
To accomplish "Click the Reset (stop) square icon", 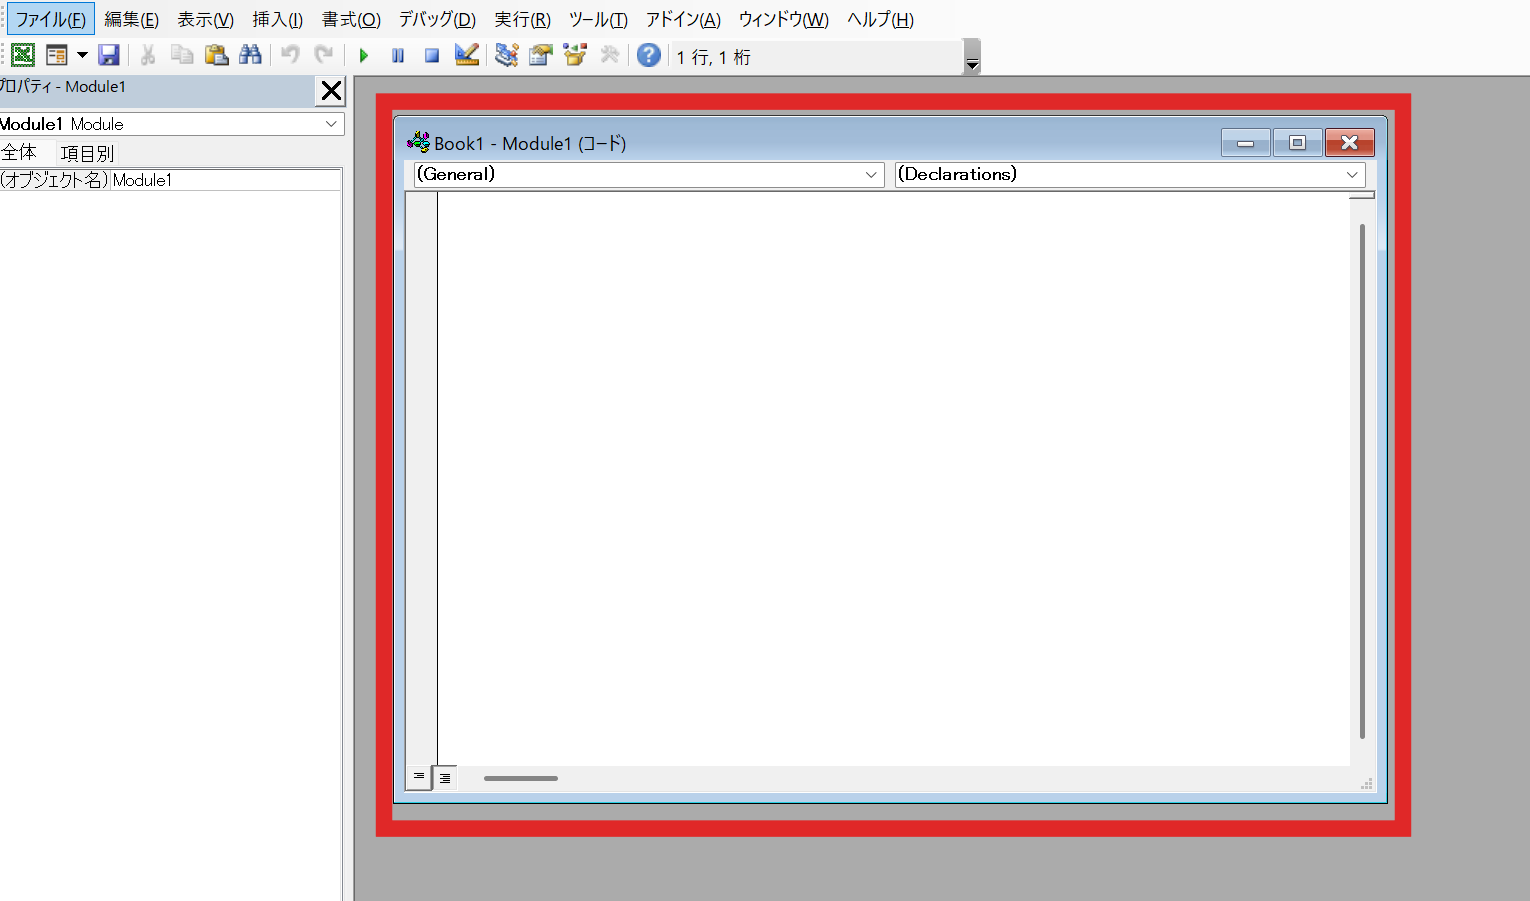I will pos(432,56).
